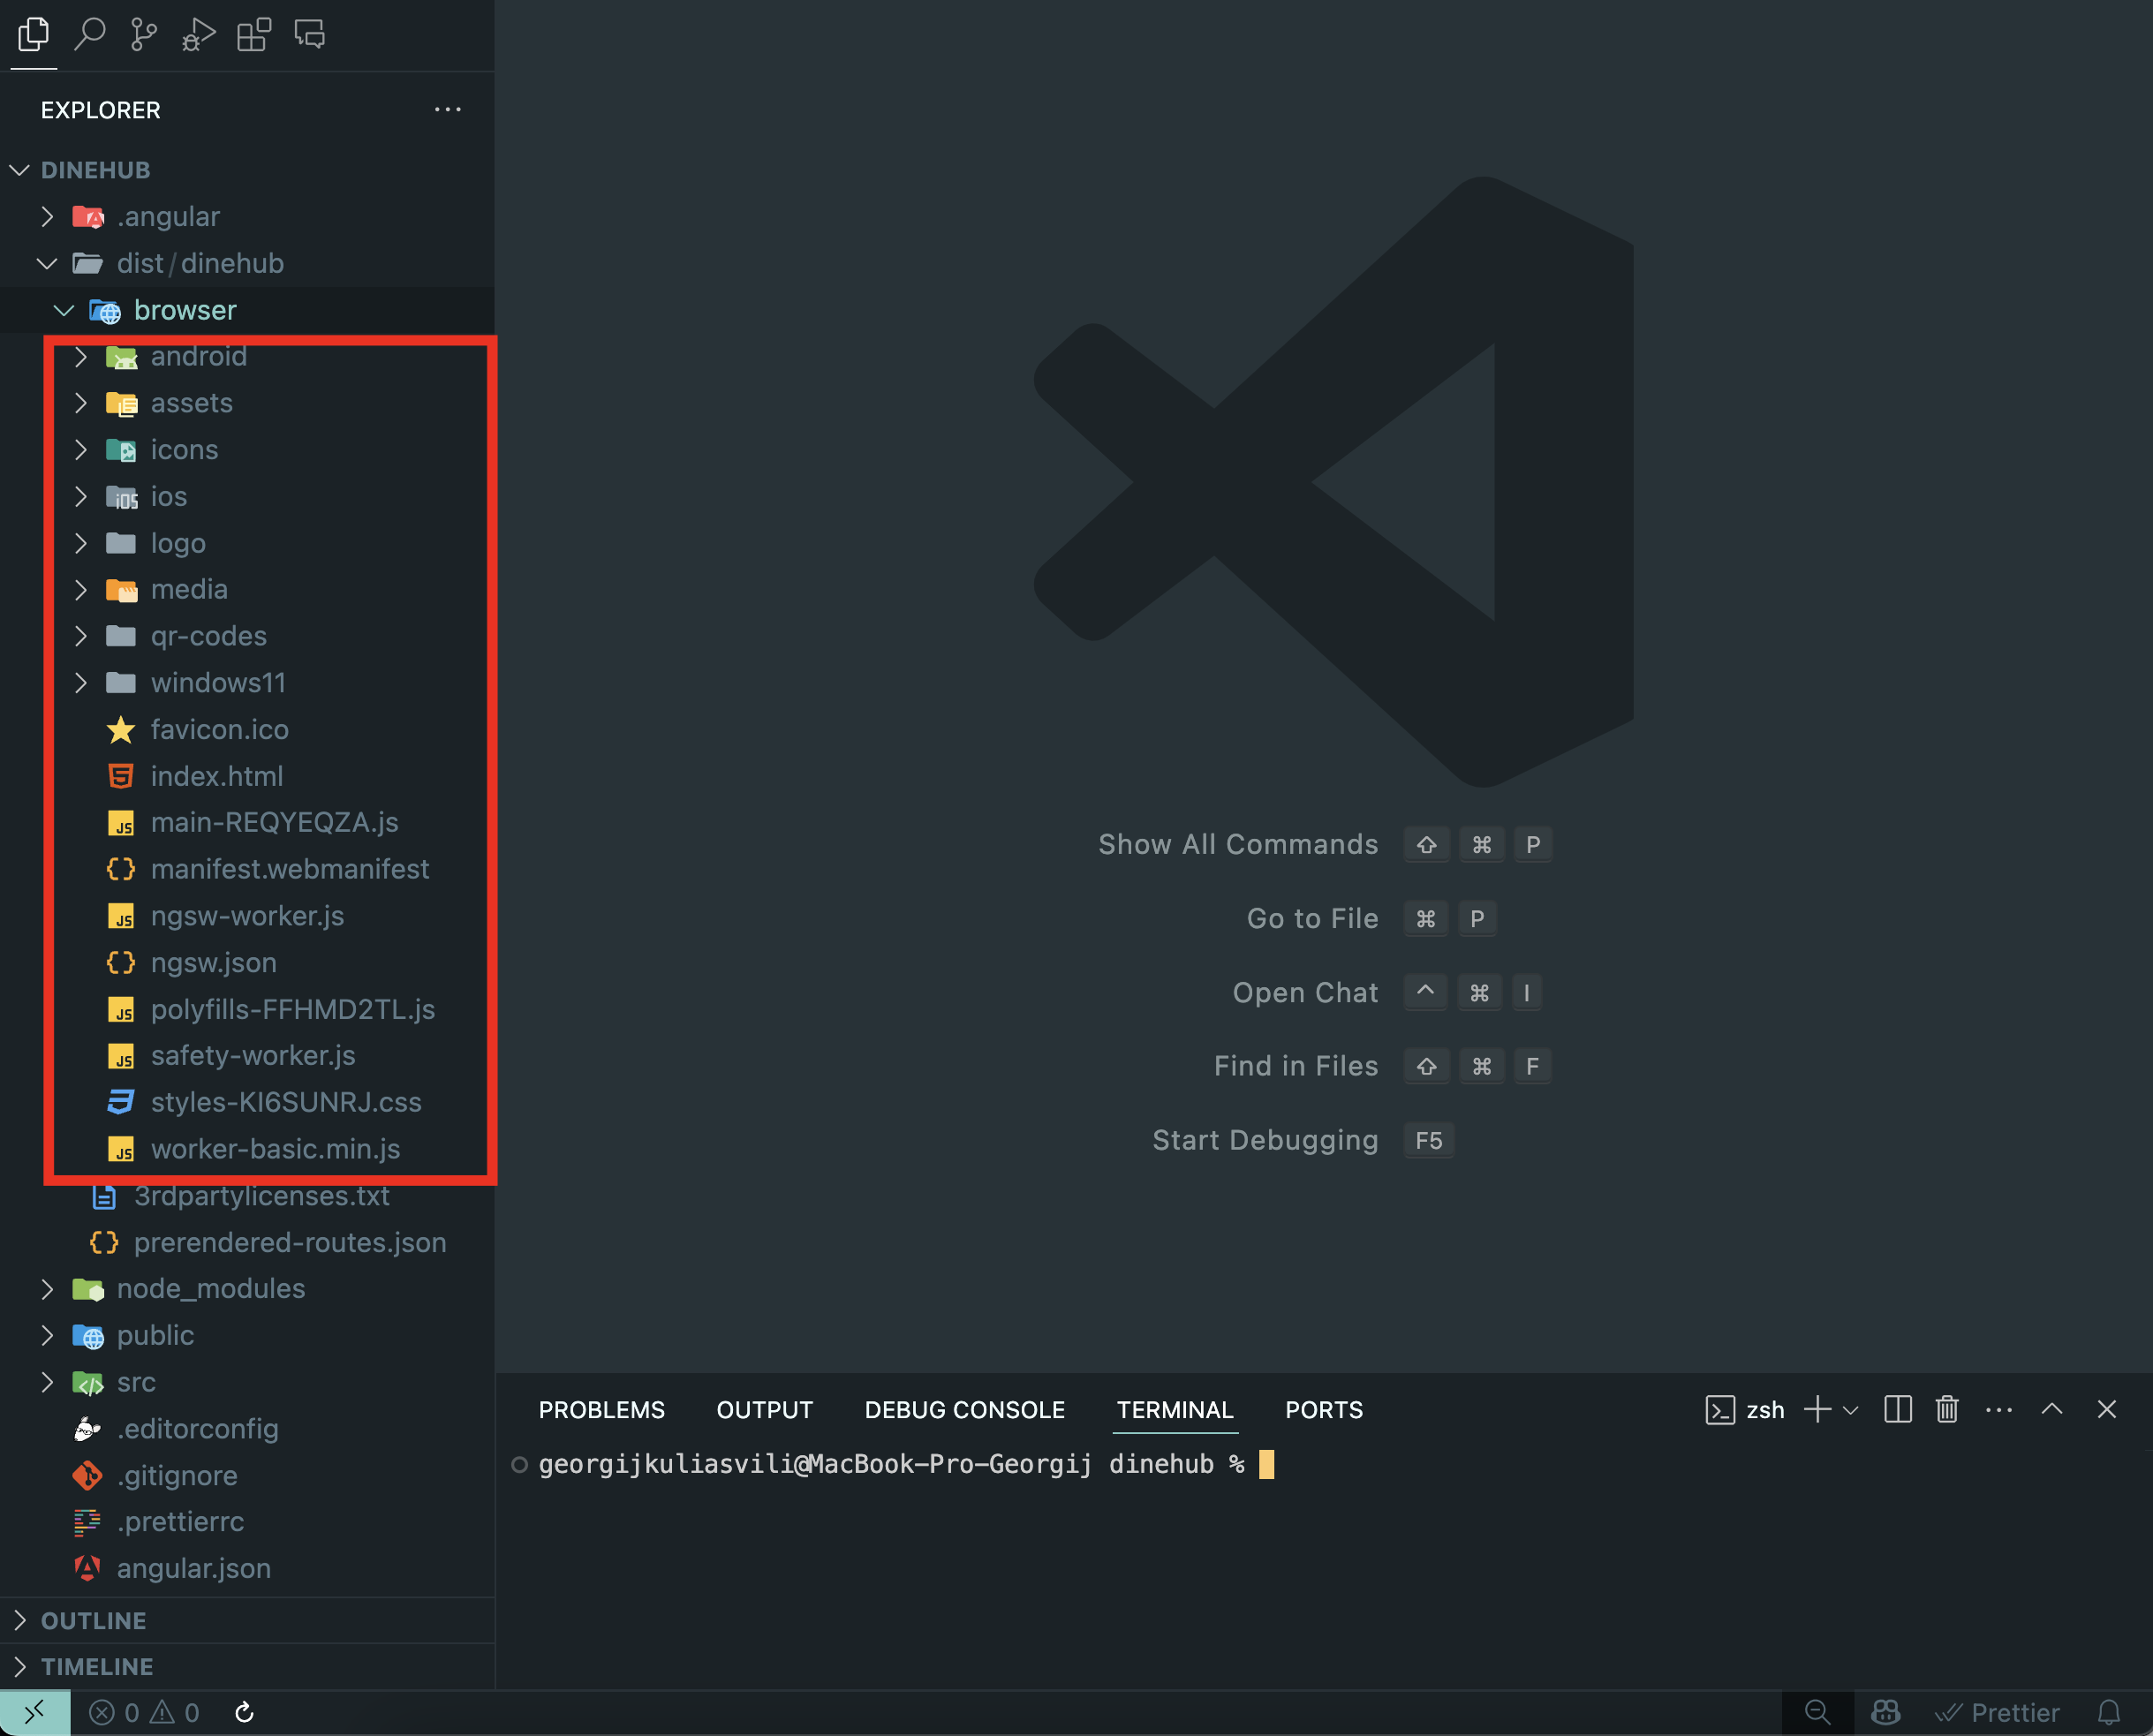Open main-REQYEQZA.js file
Screen dimensions: 2153x1736
247,822
